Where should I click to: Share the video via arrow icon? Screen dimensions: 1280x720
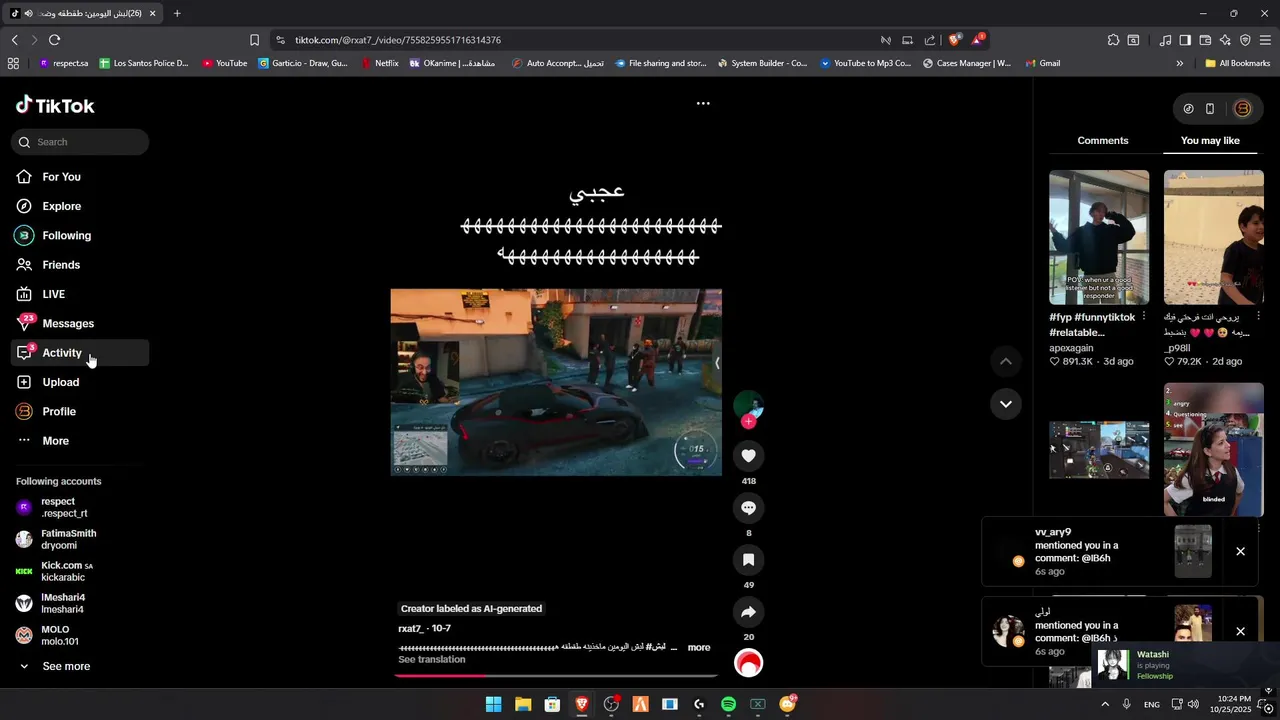click(x=748, y=612)
